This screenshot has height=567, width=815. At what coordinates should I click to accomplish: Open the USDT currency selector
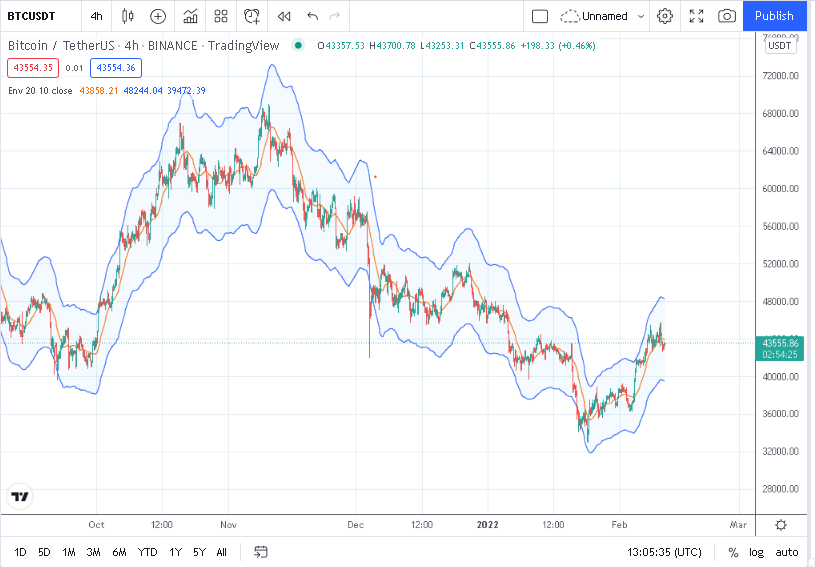tap(780, 45)
